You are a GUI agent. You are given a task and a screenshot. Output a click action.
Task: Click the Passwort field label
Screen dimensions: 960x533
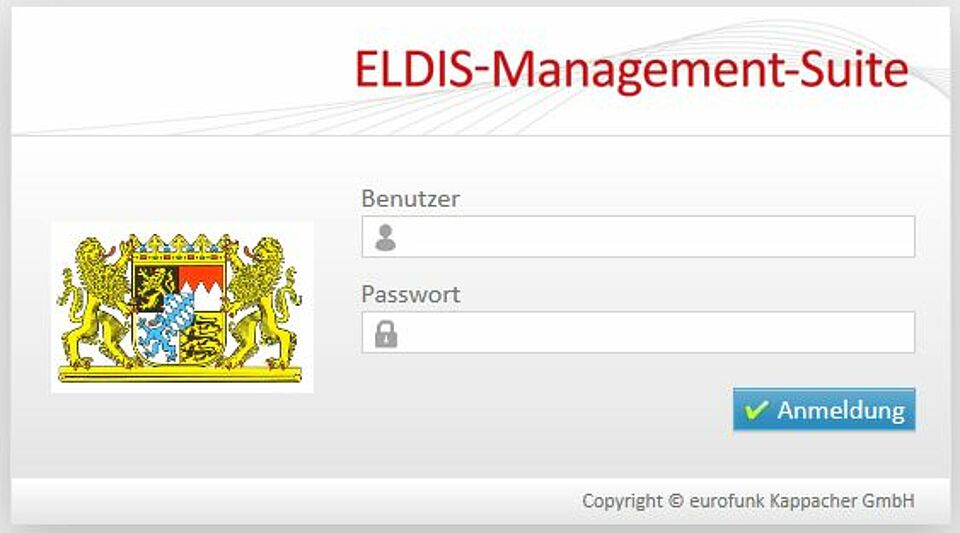click(x=410, y=294)
